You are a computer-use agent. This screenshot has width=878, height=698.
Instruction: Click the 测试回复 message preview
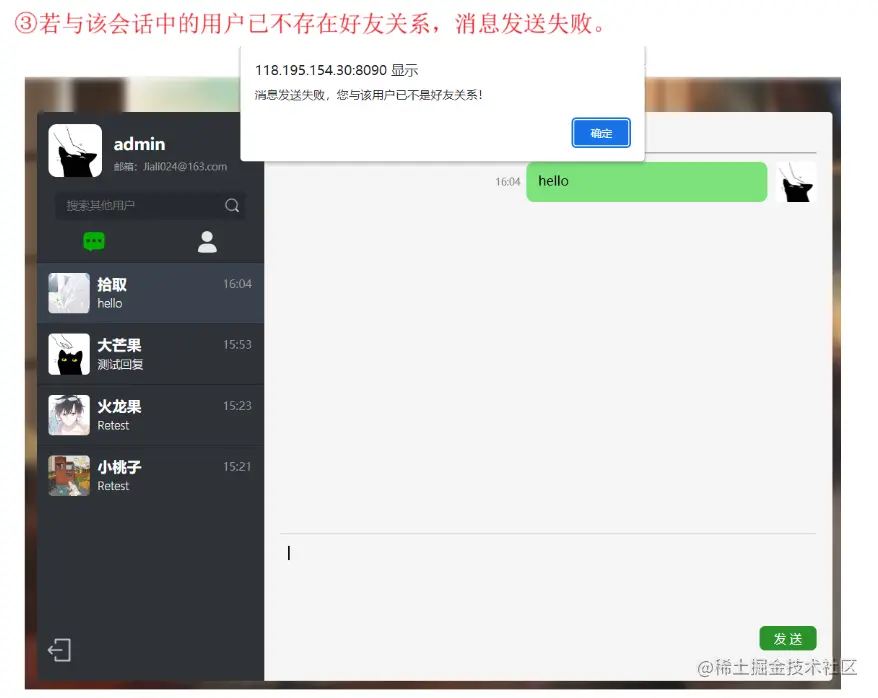coord(120,364)
